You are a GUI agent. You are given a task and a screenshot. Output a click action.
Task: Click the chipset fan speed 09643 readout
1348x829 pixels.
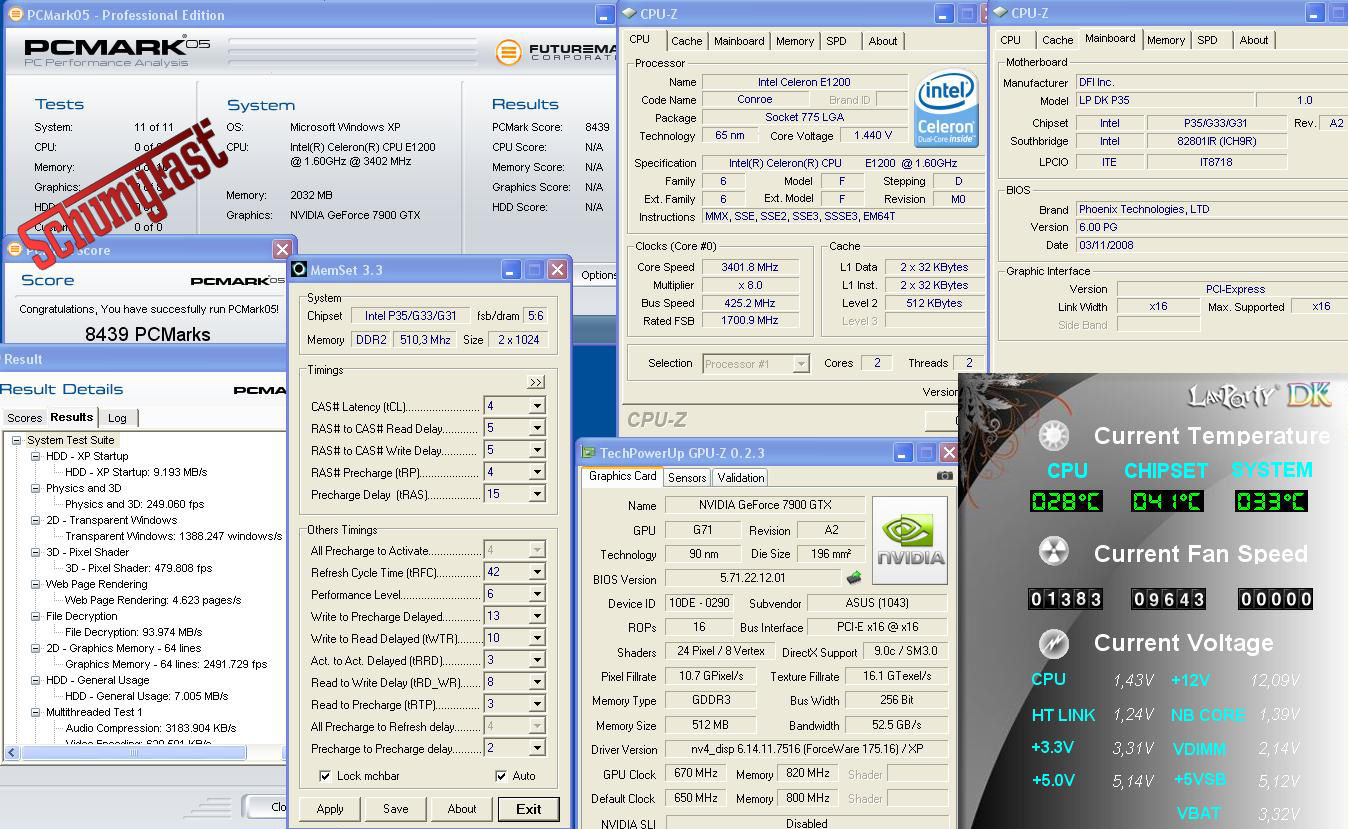[x=1168, y=599]
